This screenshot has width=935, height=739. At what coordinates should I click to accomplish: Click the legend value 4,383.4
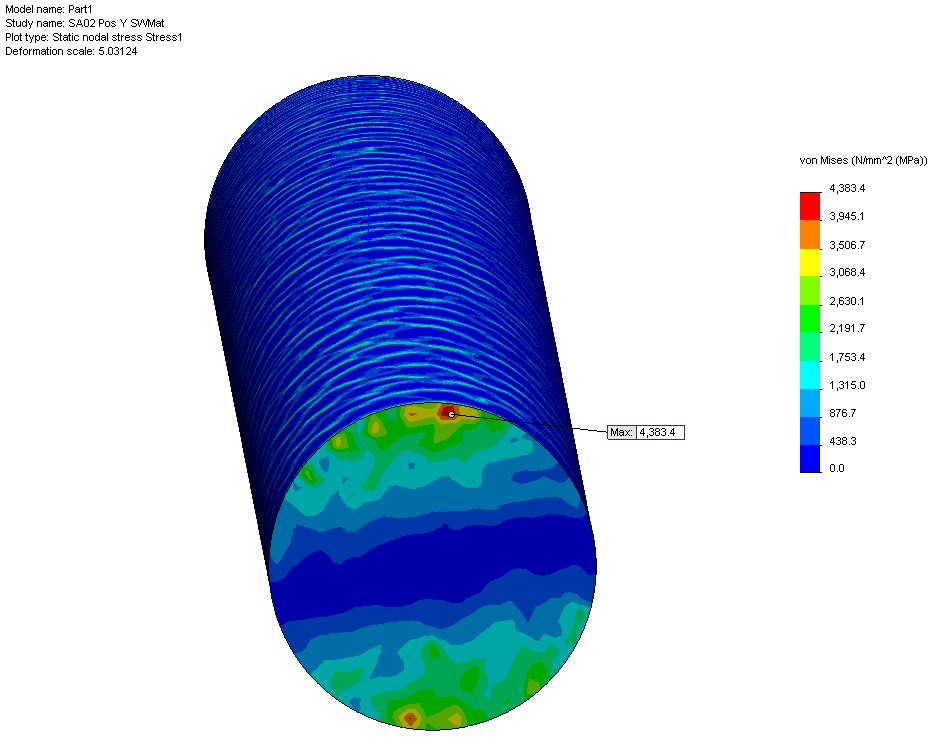click(x=847, y=188)
